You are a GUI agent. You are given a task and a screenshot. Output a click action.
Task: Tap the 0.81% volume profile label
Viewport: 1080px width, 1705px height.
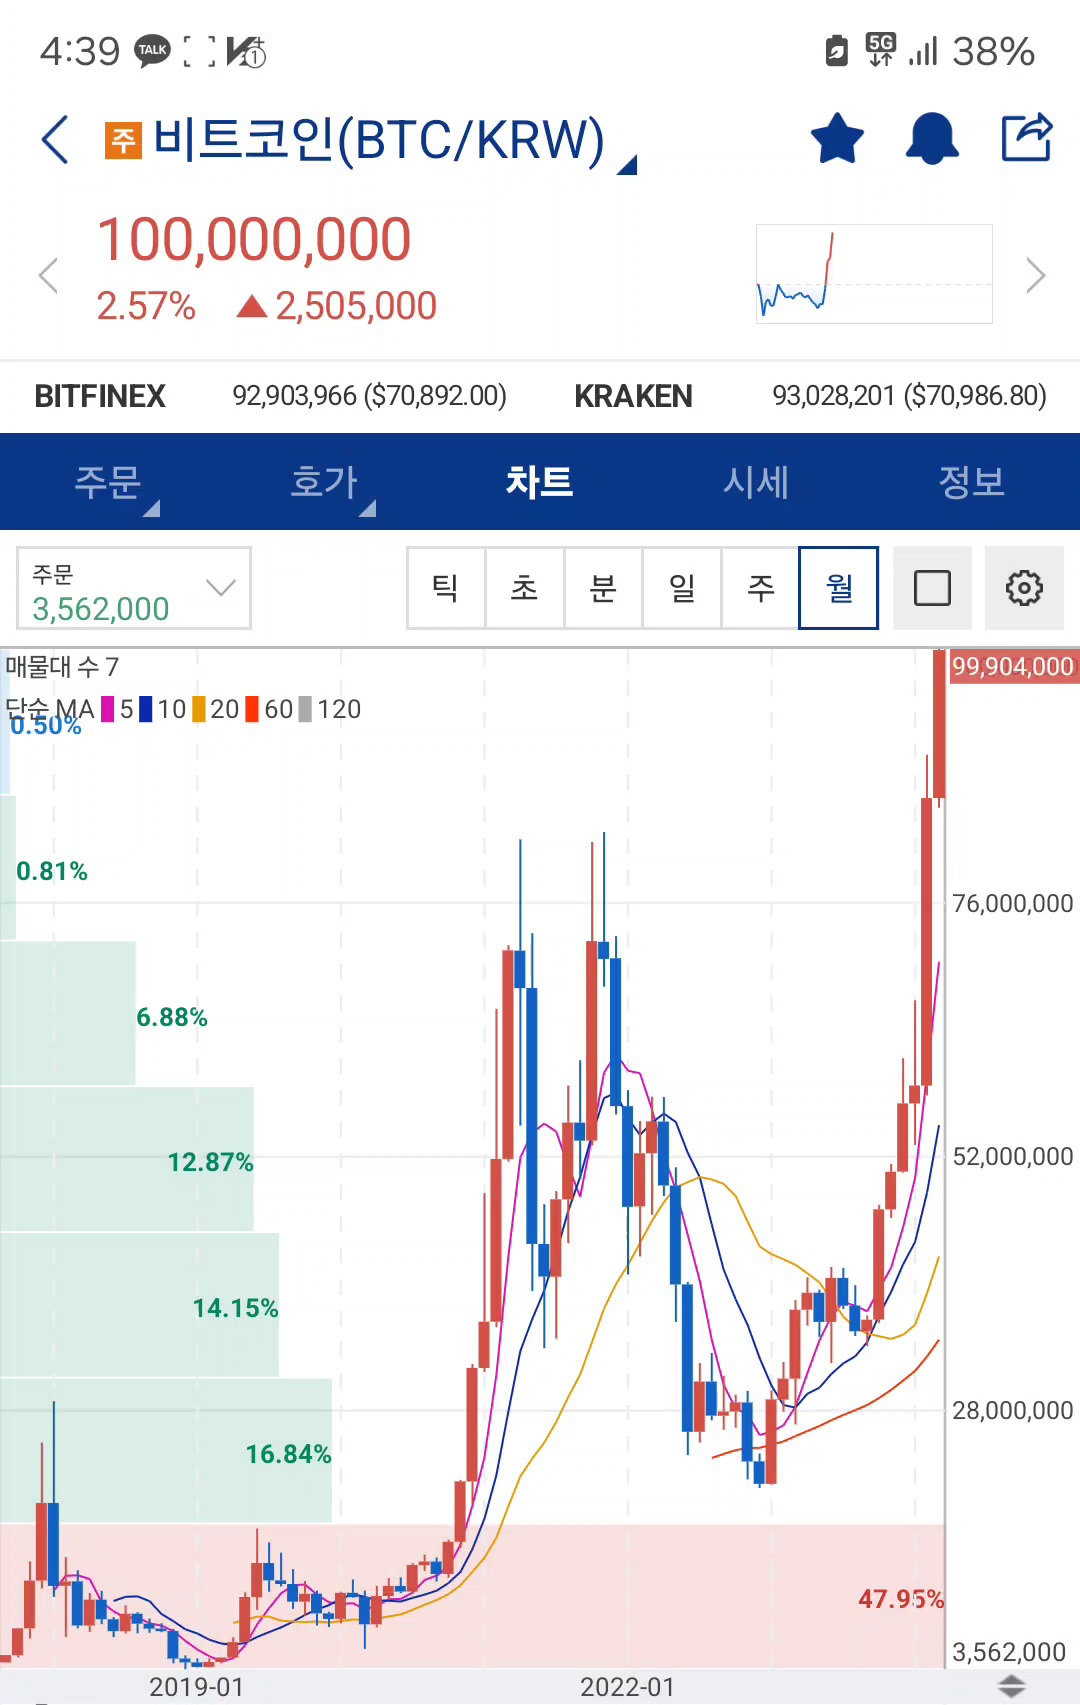click(52, 872)
